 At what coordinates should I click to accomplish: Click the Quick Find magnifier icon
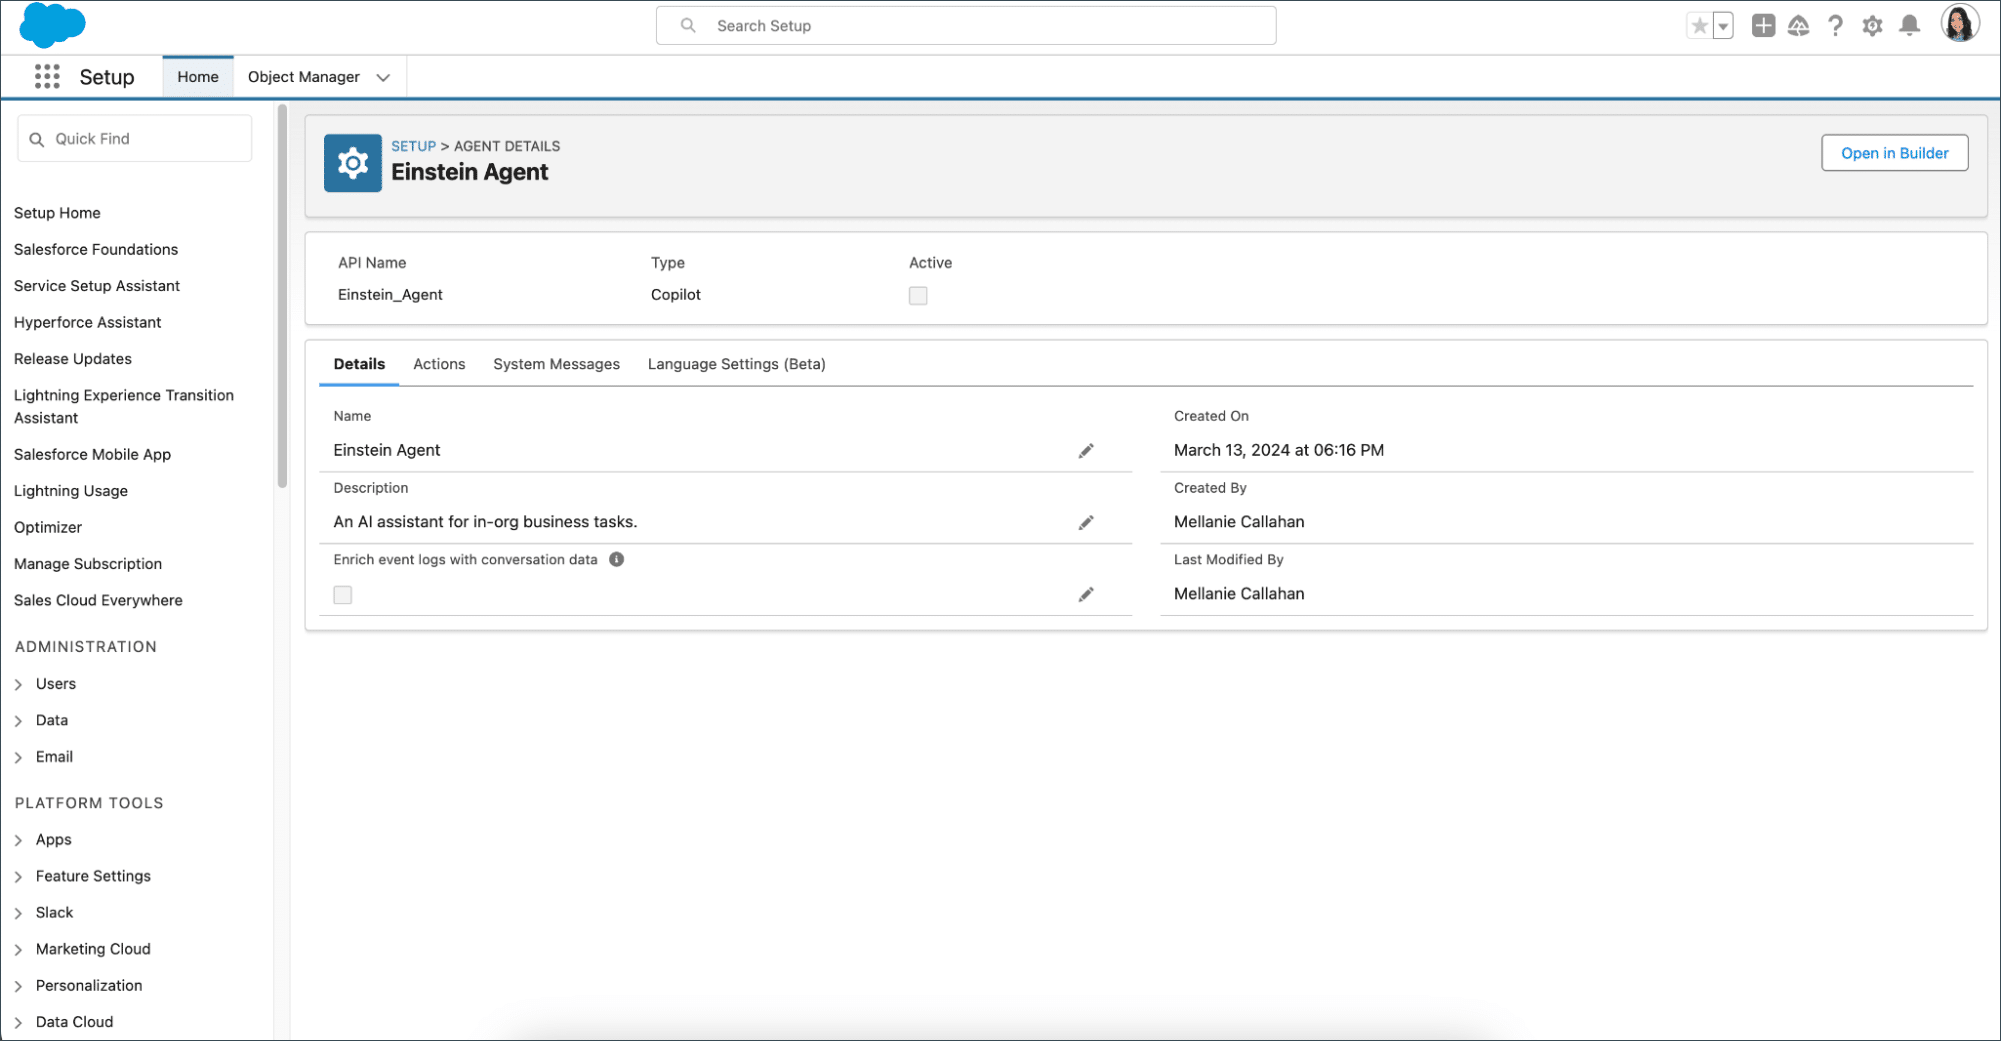coord(37,139)
